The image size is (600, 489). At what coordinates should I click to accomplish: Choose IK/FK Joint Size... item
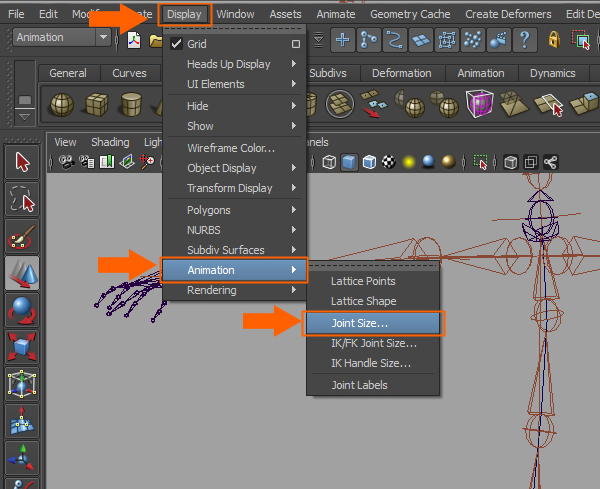click(x=373, y=343)
